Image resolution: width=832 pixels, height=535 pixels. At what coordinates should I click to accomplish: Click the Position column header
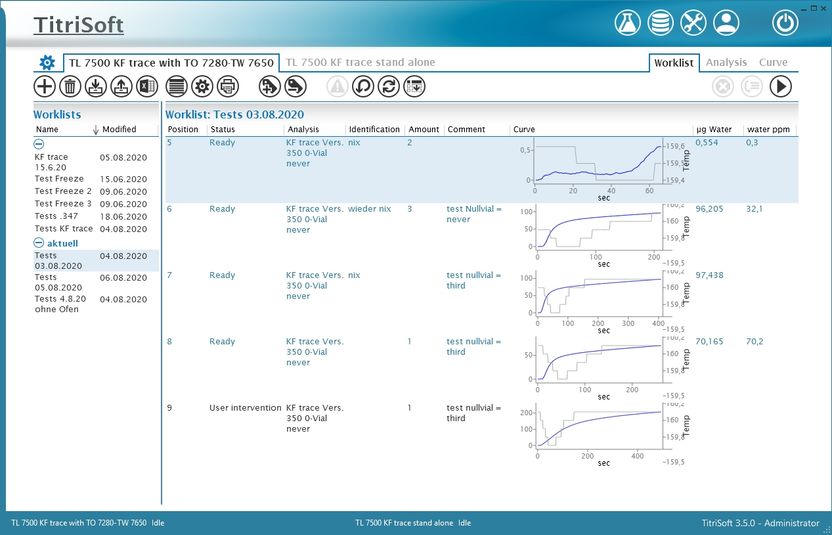[x=183, y=130]
